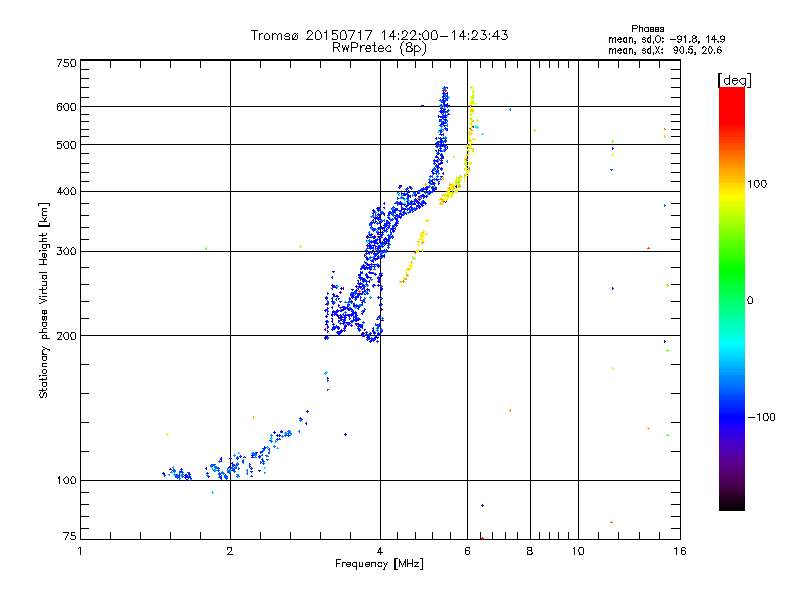Click the colorbar's -100 degree label

tap(762, 417)
